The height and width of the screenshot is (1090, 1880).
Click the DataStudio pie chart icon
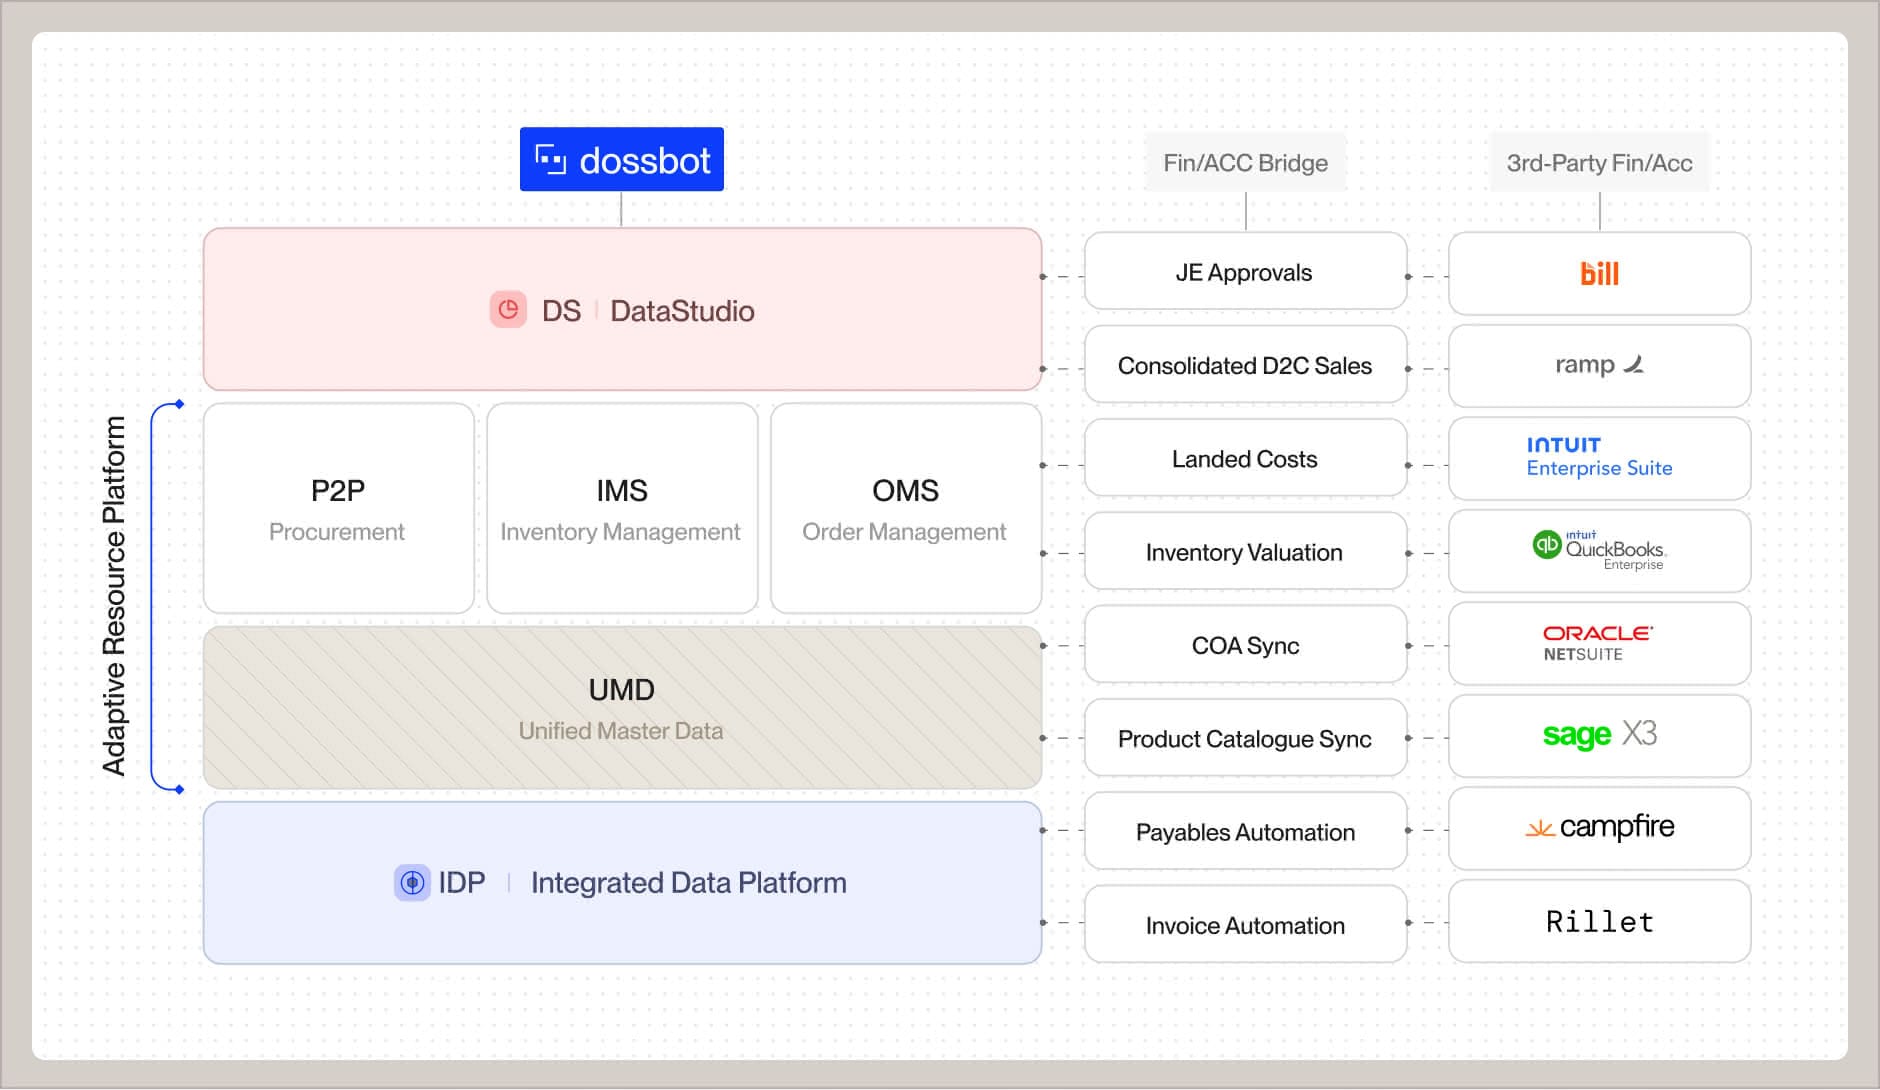pos(508,310)
